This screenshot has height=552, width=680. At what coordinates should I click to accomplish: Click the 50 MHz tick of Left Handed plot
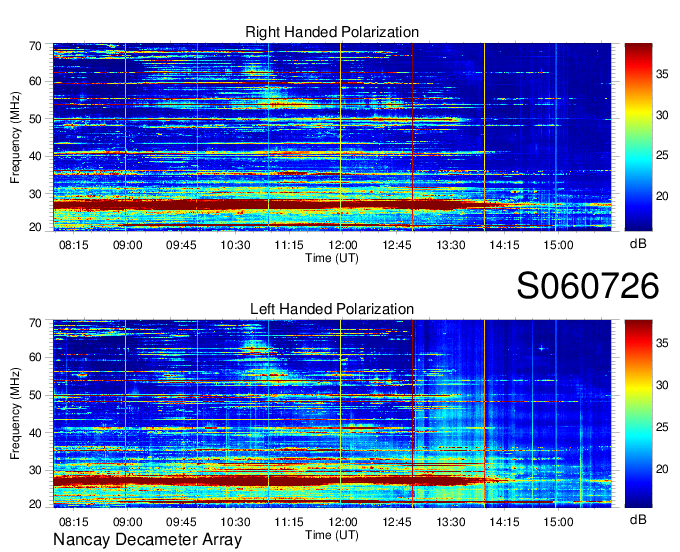click(35, 395)
